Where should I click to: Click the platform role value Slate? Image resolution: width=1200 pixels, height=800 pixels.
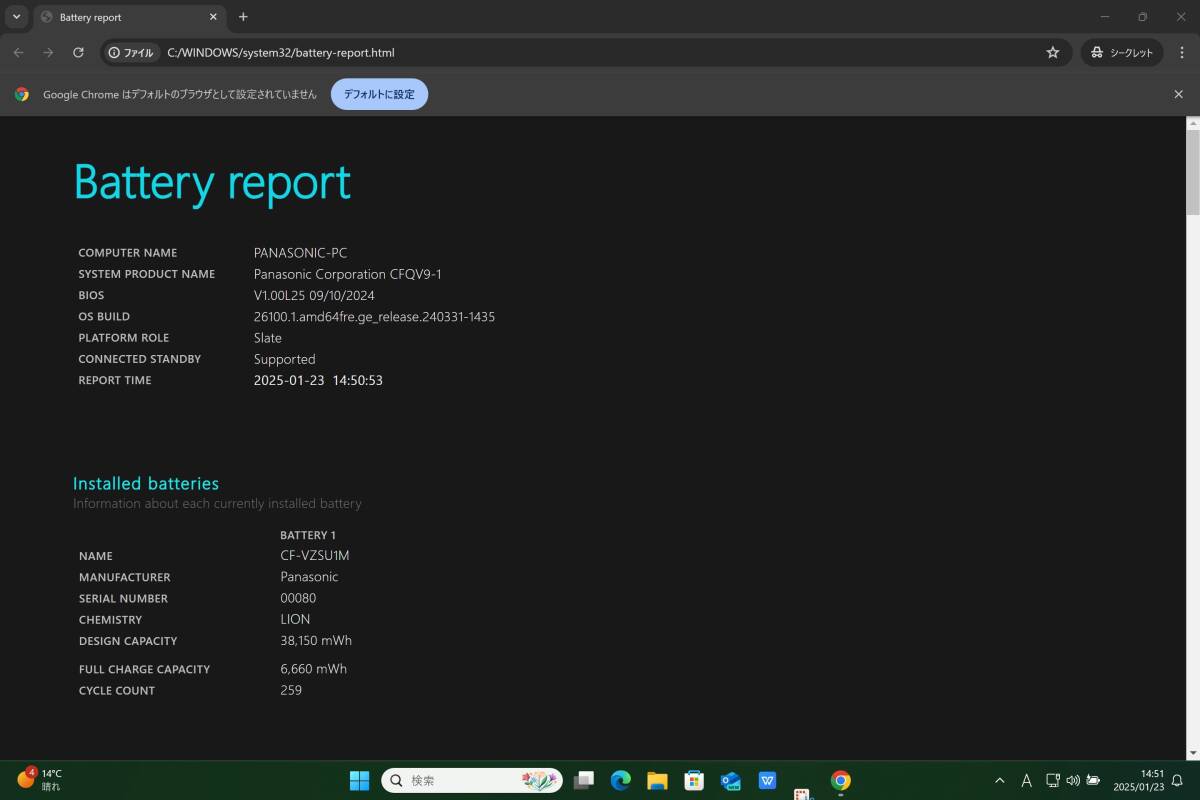268,338
